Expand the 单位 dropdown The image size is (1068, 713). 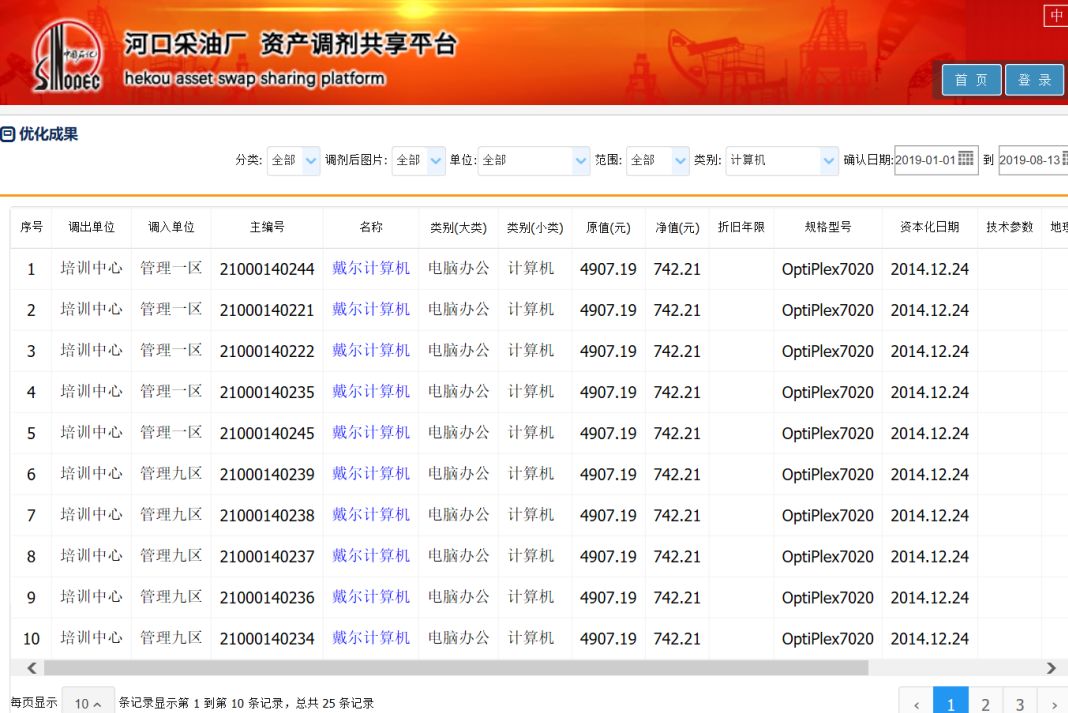pyautogui.click(x=581, y=160)
